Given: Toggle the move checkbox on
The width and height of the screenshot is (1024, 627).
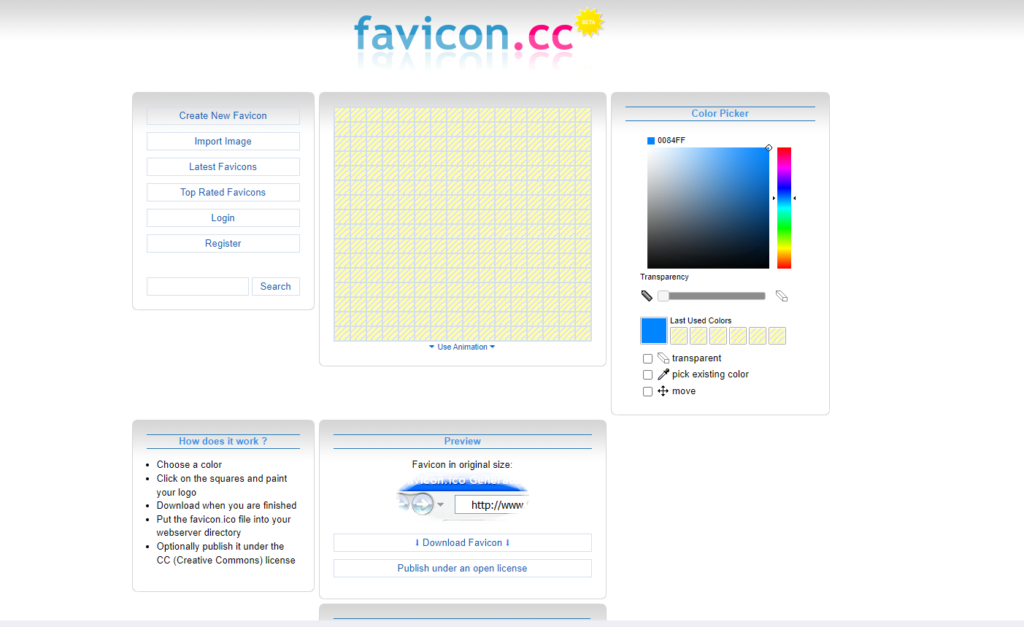Looking at the screenshot, I should click(x=648, y=391).
